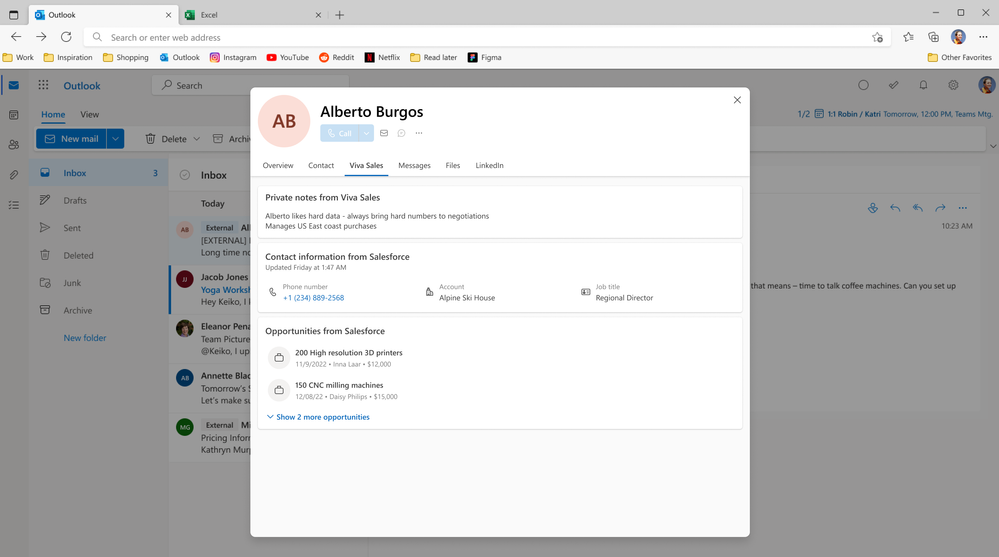Viewport: 999px width, 557px height.
Task: Open New mail dropdown arrow
Action: pos(115,139)
